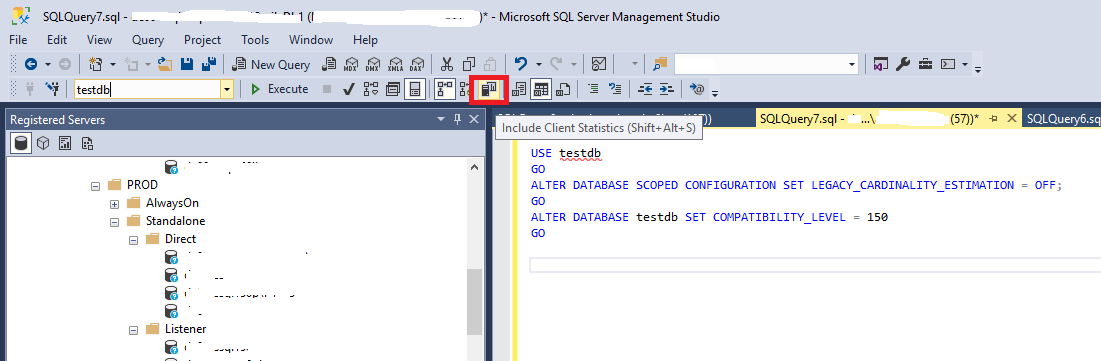The image size is (1101, 361).
Task: Toggle Results to File output
Action: pos(562,88)
